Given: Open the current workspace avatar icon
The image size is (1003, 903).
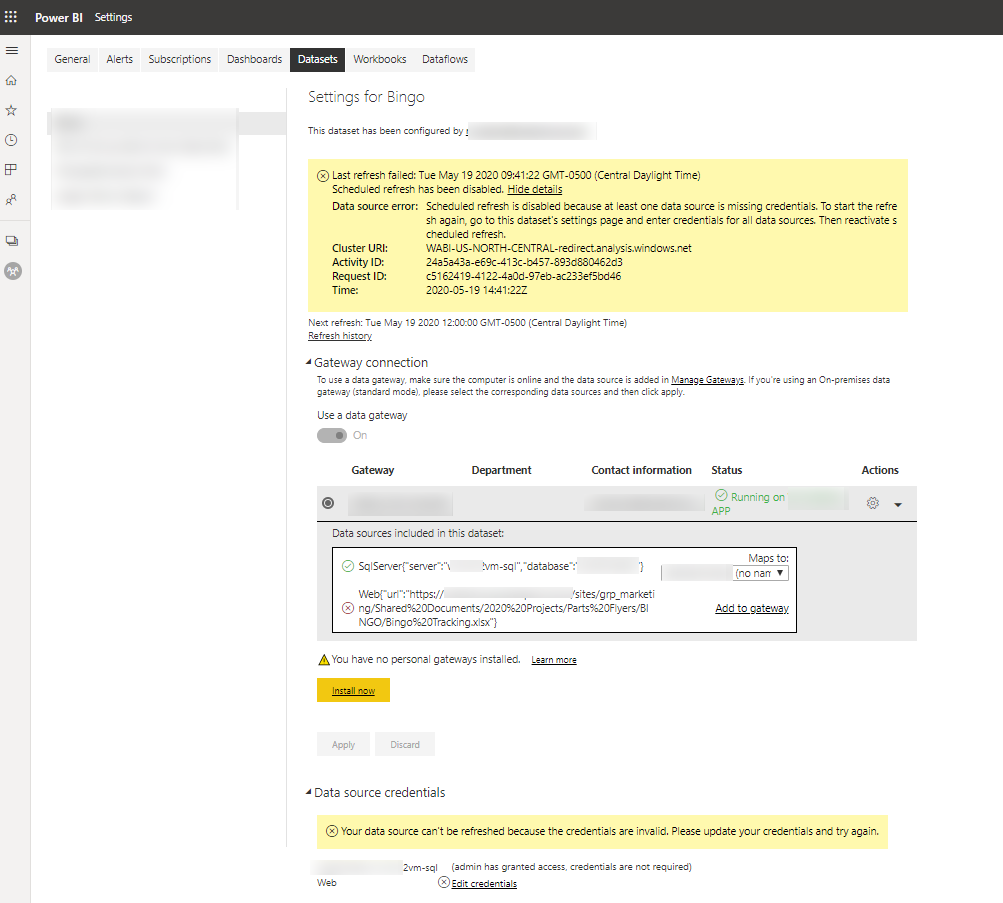Looking at the screenshot, I should tap(13, 271).
